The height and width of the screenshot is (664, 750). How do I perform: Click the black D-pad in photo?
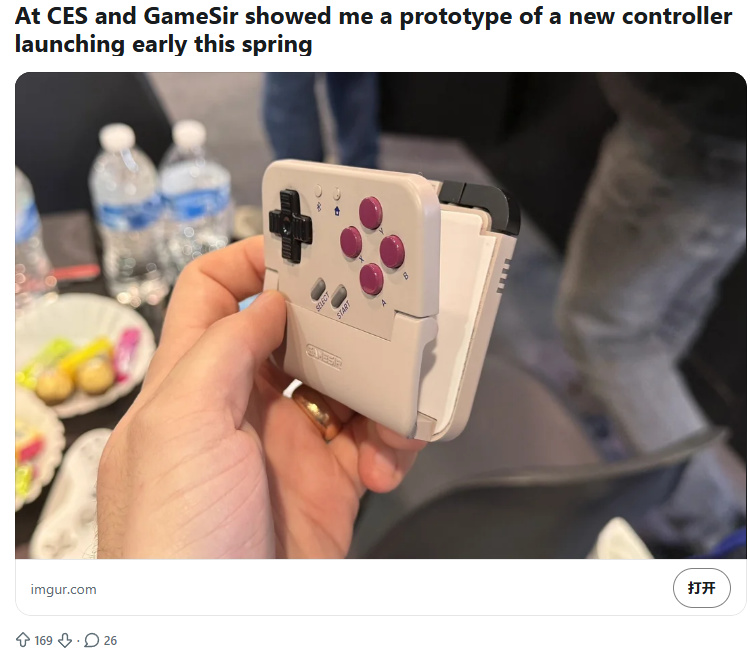click(x=290, y=226)
